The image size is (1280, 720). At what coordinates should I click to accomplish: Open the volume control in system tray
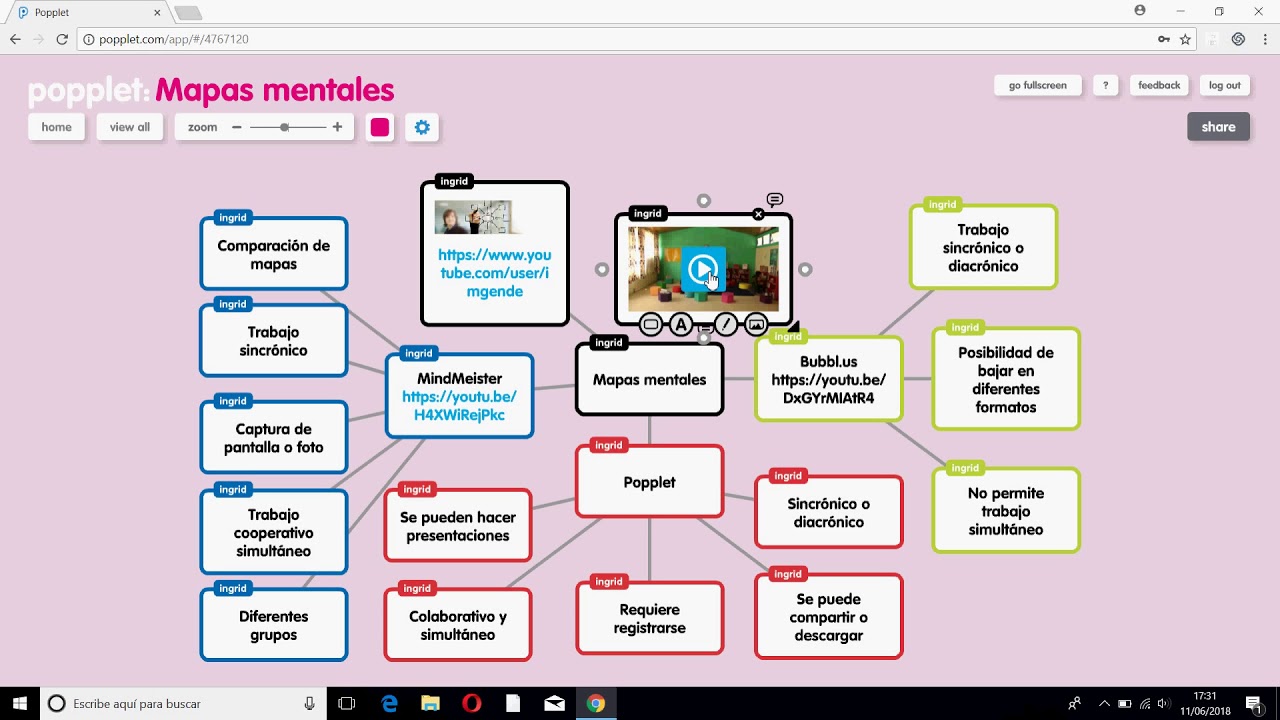pos(1162,703)
